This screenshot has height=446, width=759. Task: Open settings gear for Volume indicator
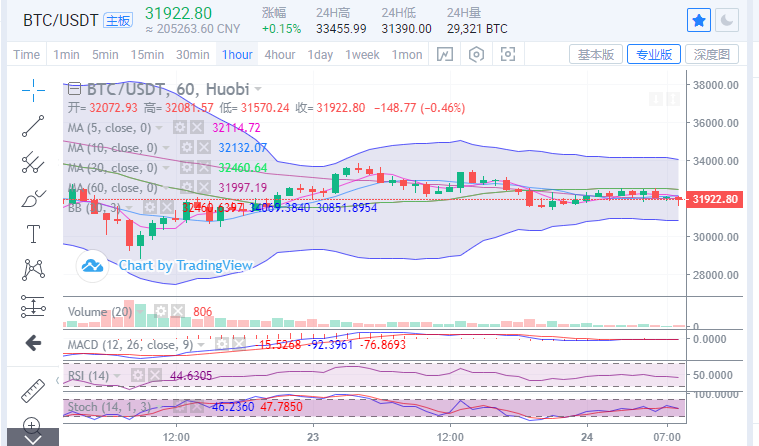click(161, 311)
